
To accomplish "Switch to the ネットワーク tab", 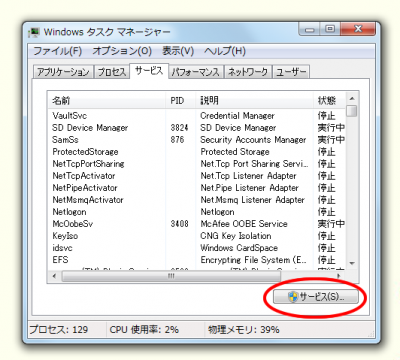I will click(x=248, y=72).
